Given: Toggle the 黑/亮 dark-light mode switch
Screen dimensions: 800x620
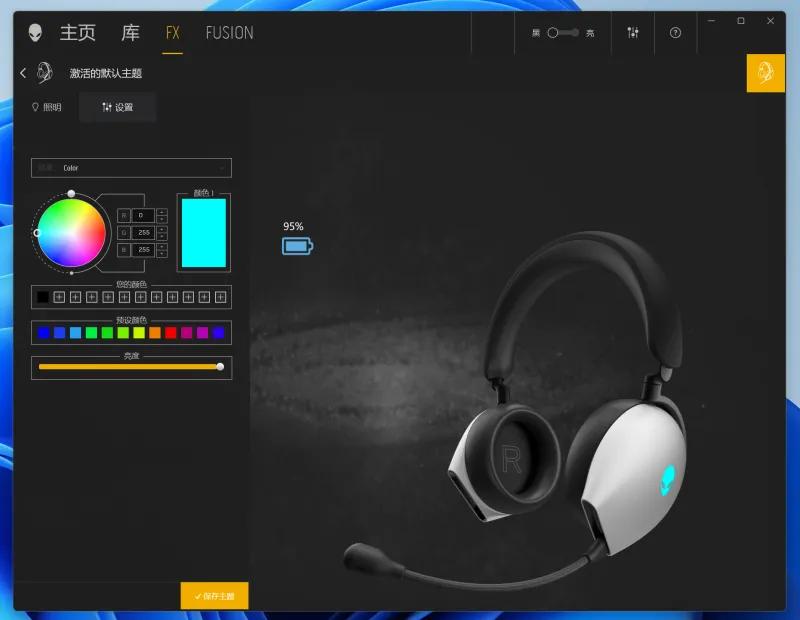Looking at the screenshot, I should pyautogui.click(x=562, y=32).
